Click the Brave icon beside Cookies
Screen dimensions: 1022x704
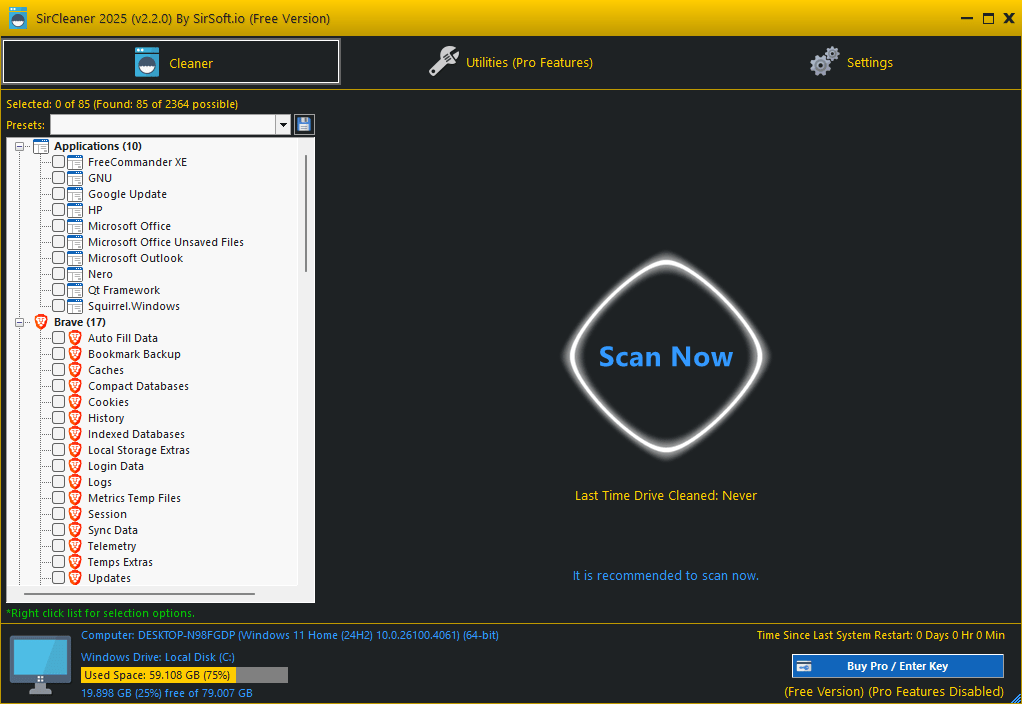click(75, 402)
